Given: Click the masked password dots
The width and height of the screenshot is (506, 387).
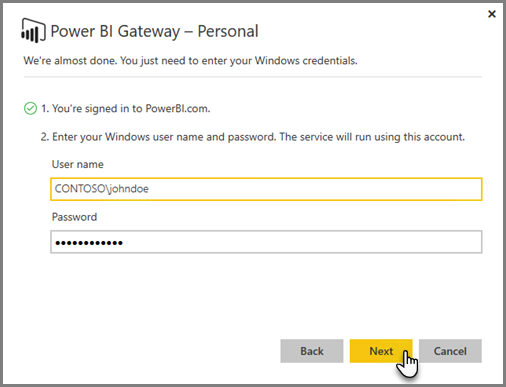Looking at the screenshot, I should [x=89, y=243].
